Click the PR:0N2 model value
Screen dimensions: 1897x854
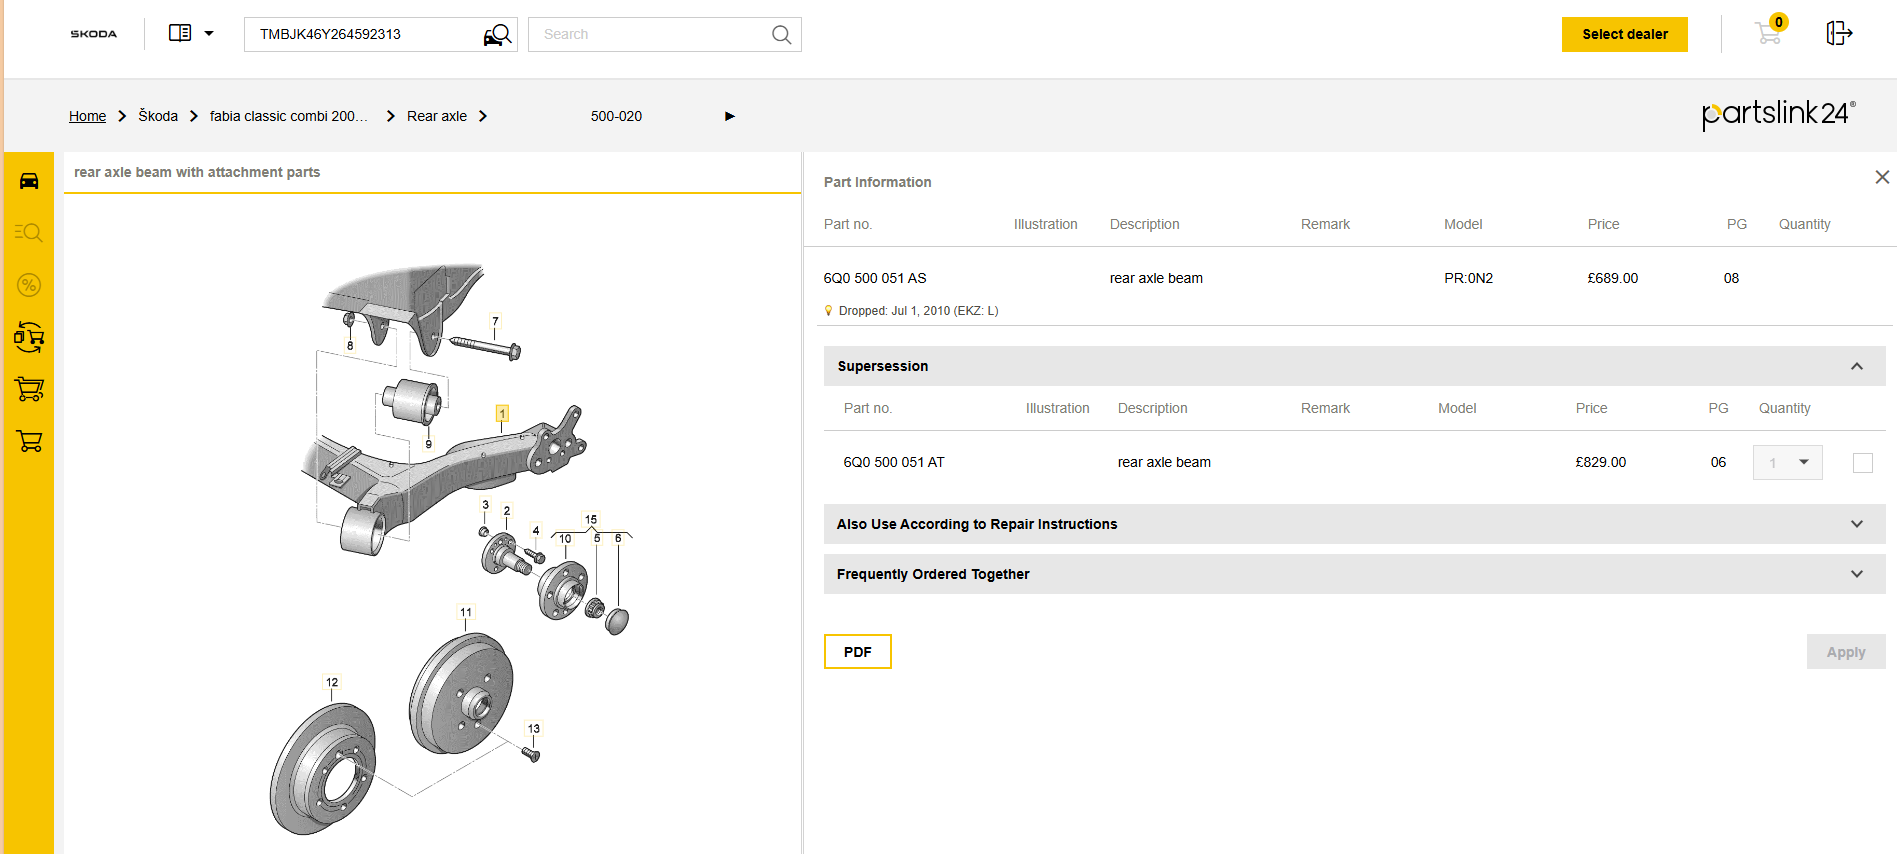point(1468,278)
